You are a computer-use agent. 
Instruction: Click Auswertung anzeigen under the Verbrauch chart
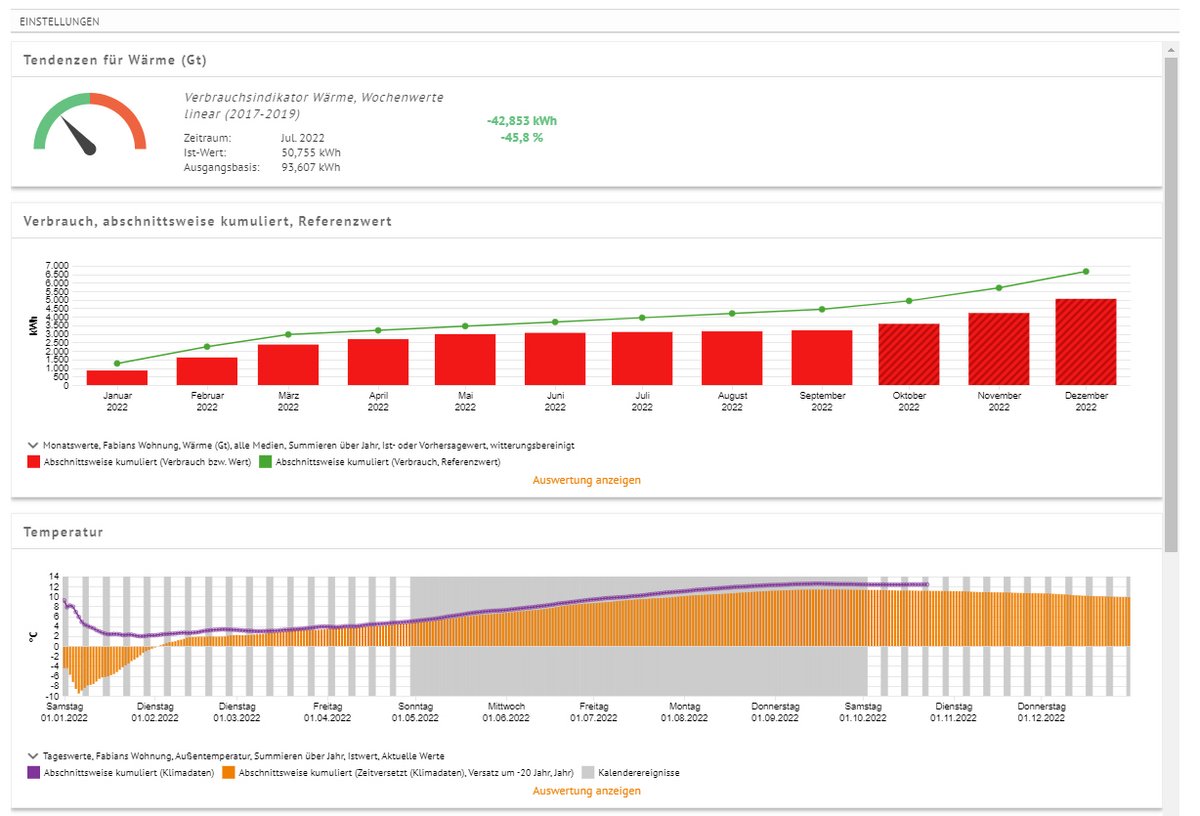pyautogui.click(x=586, y=480)
